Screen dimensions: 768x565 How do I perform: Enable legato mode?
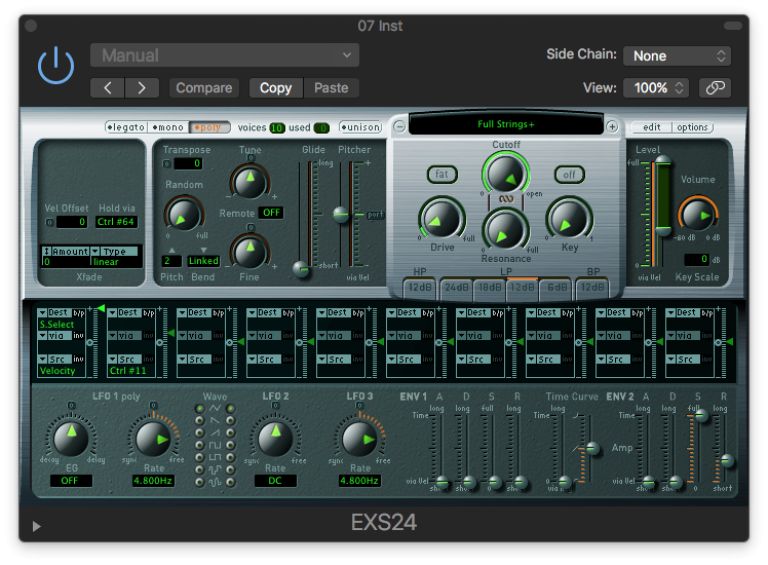[x=126, y=127]
